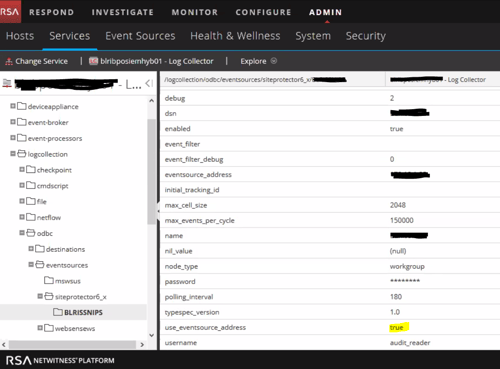Image resolution: width=500 pixels, height=369 pixels.
Task: Expand the file tree node
Action: 22,201
